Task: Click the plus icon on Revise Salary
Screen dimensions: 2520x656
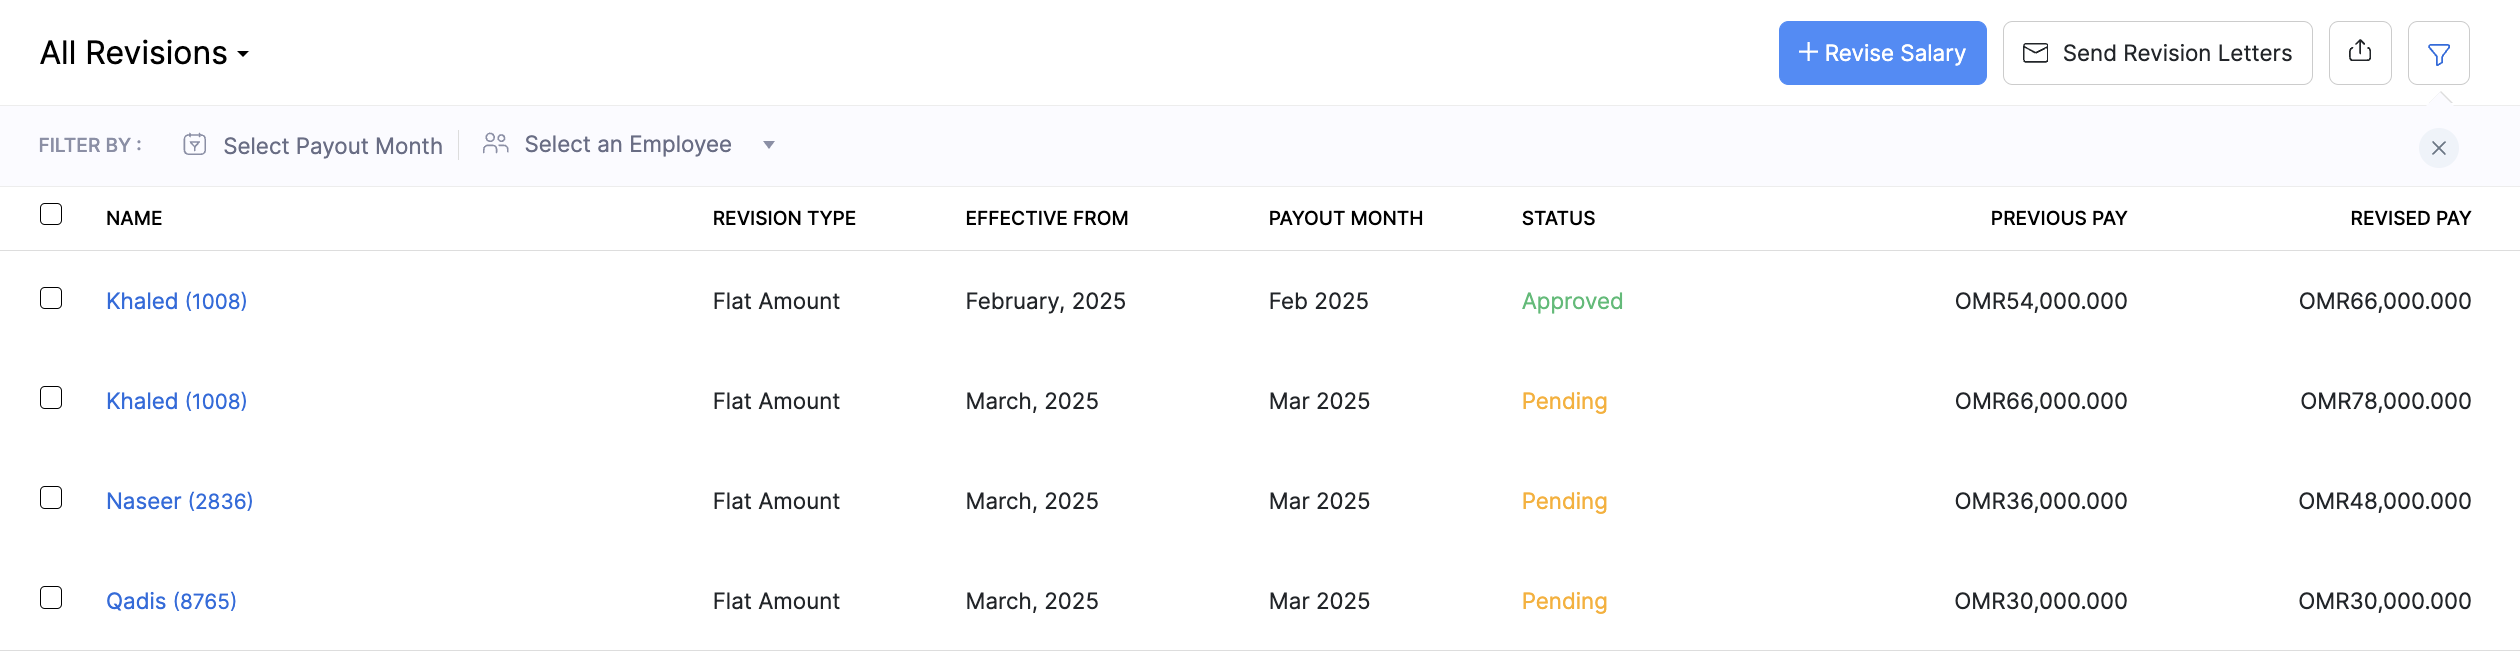Action: click(x=1807, y=52)
